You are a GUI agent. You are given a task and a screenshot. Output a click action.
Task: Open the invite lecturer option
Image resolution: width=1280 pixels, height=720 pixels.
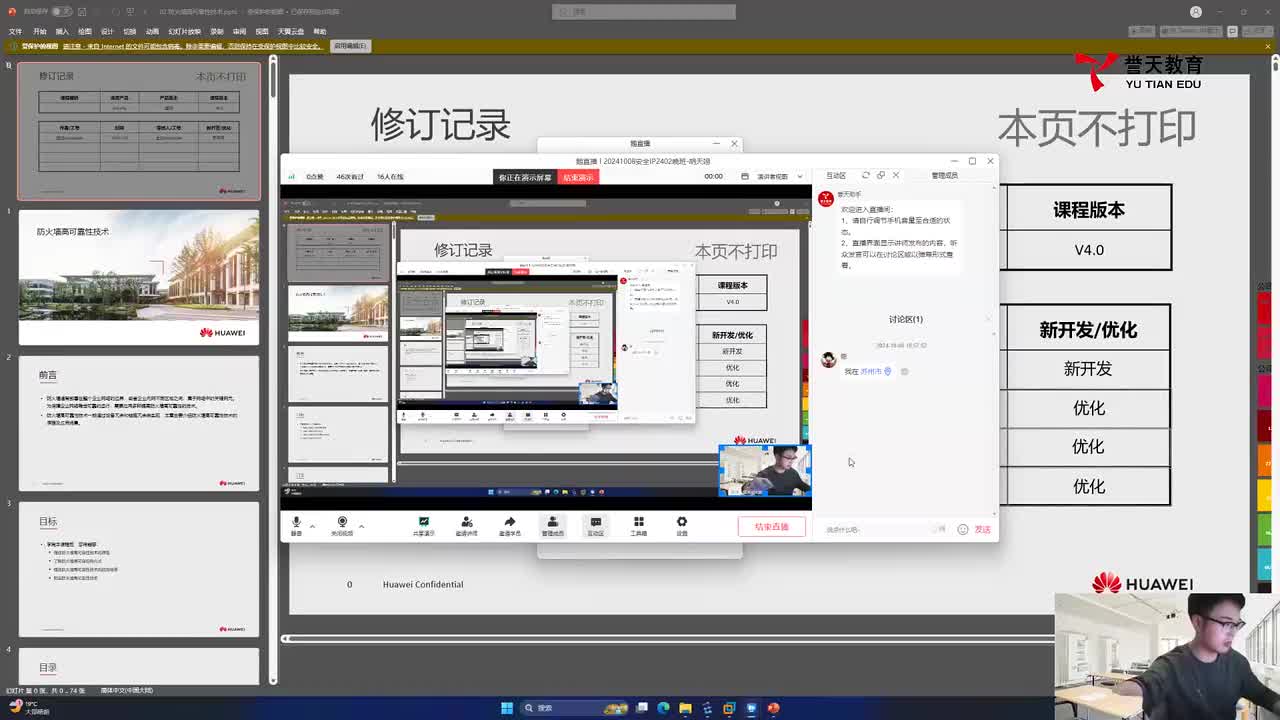(x=467, y=526)
